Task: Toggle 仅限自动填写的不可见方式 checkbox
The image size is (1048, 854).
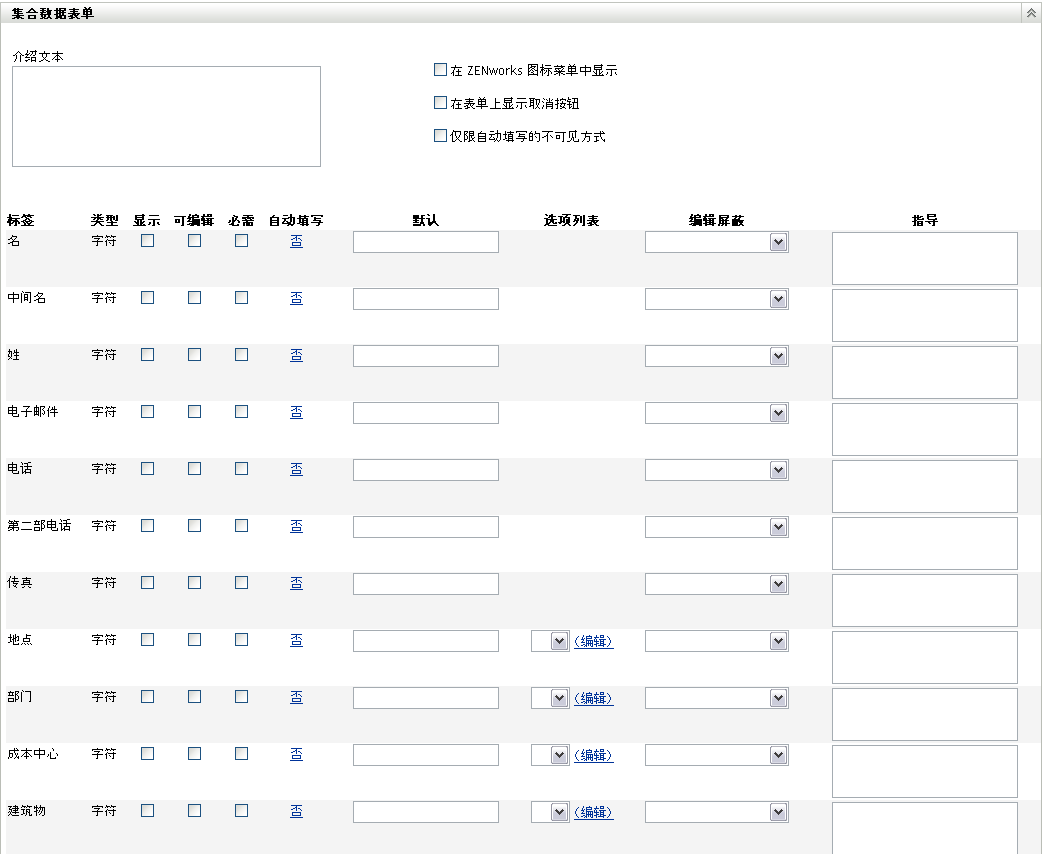Action: coord(440,136)
